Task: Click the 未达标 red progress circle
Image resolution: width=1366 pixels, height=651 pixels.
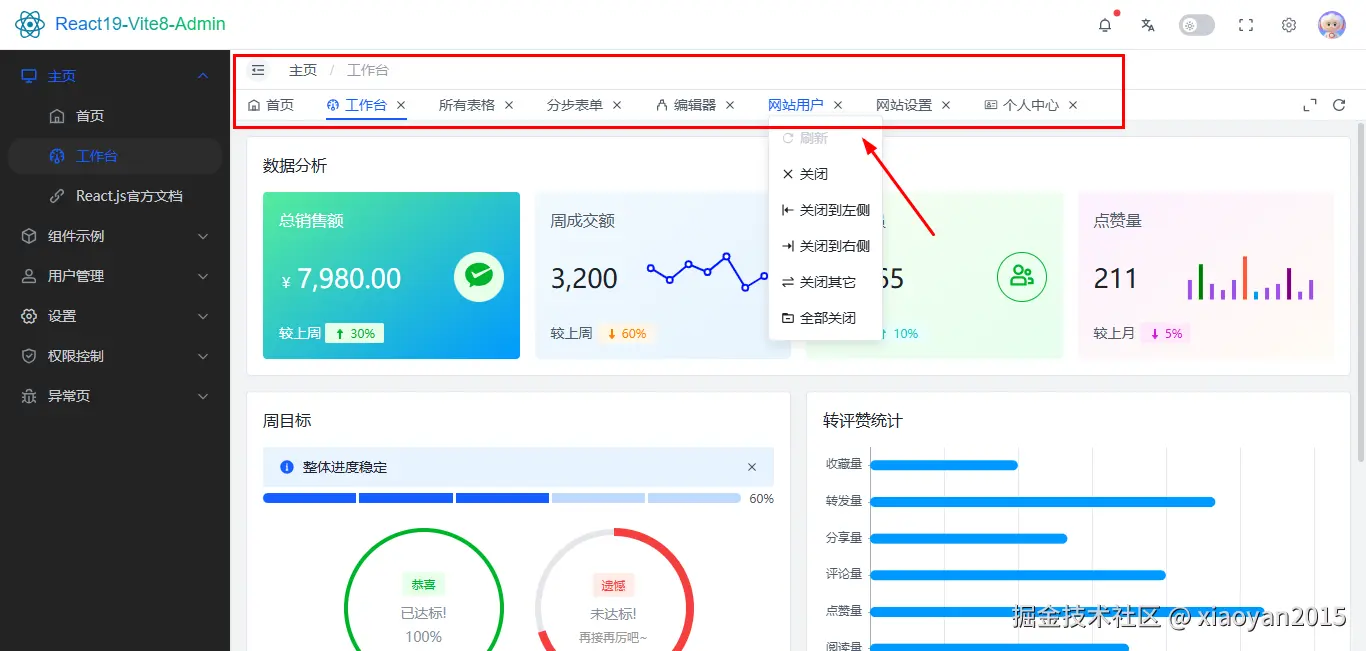Action: [x=614, y=607]
